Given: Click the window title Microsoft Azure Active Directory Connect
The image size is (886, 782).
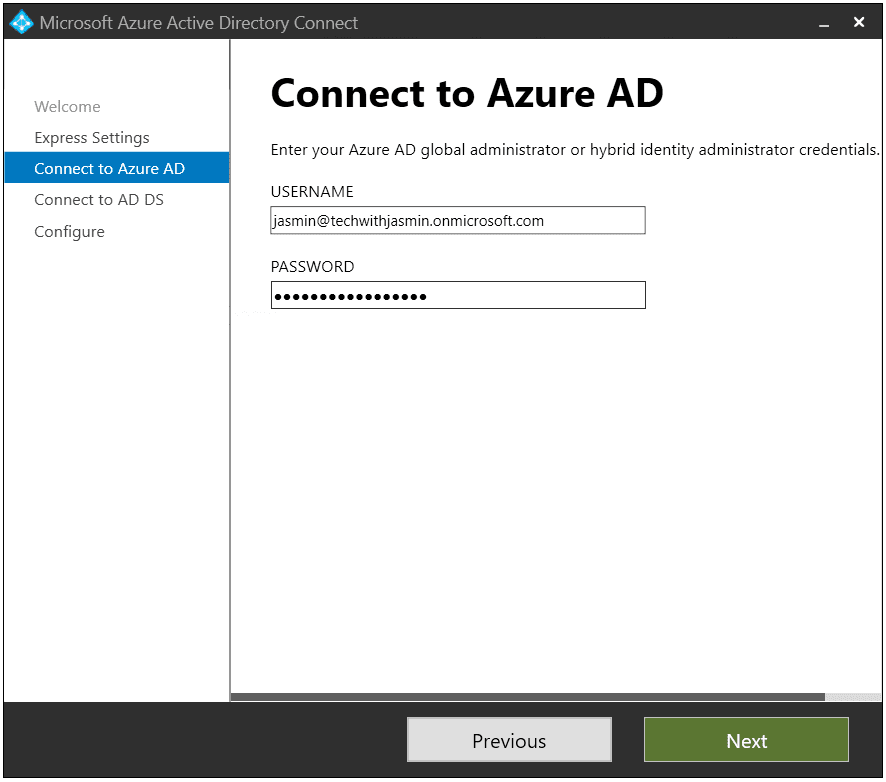Looking at the screenshot, I should tap(198, 23).
